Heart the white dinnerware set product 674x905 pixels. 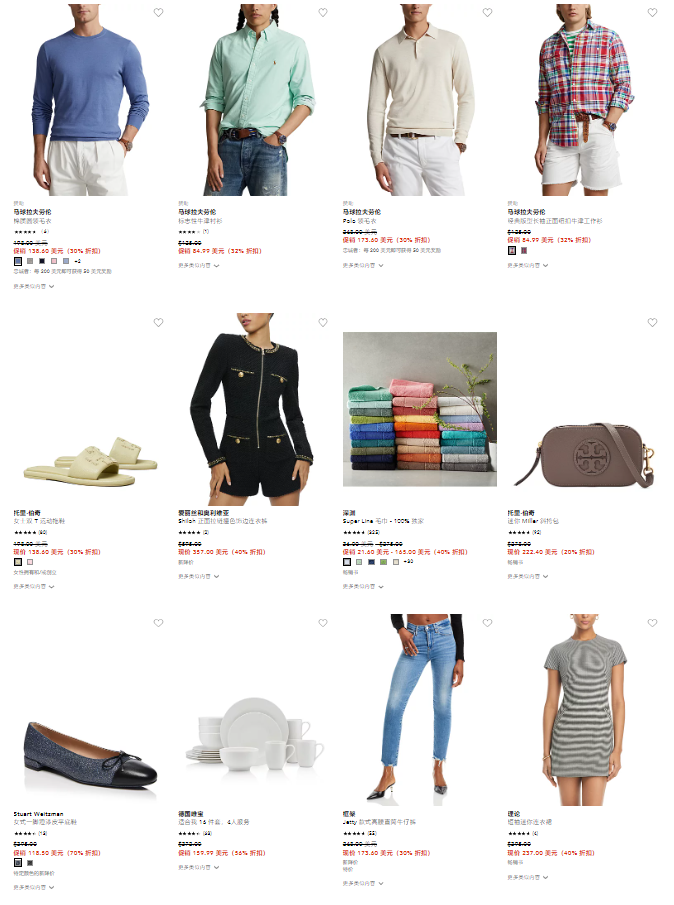click(323, 623)
